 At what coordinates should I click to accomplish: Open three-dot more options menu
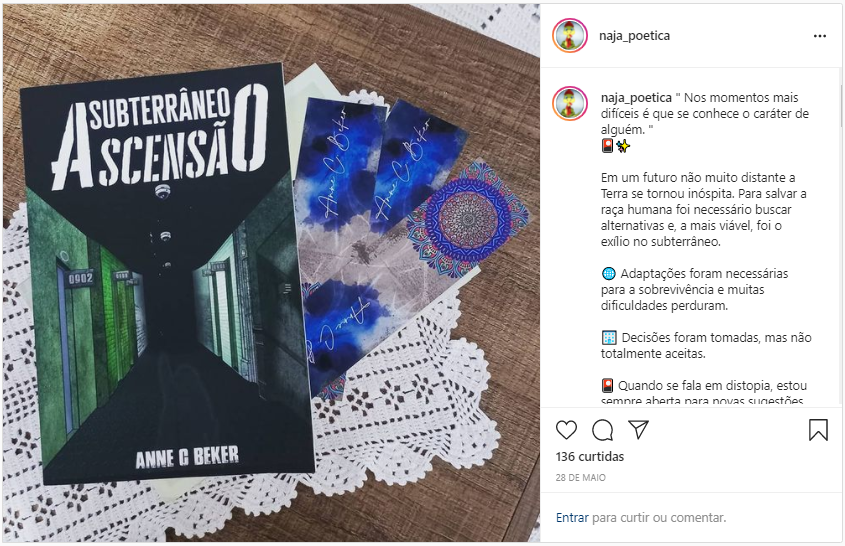pyautogui.click(x=820, y=36)
